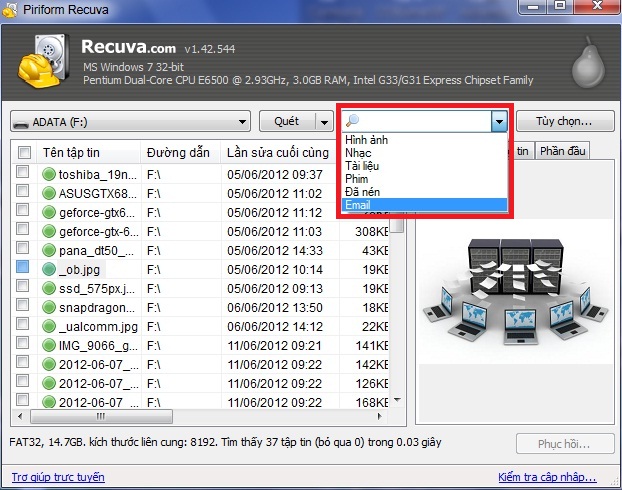Select Phim from filter list

coord(424,179)
